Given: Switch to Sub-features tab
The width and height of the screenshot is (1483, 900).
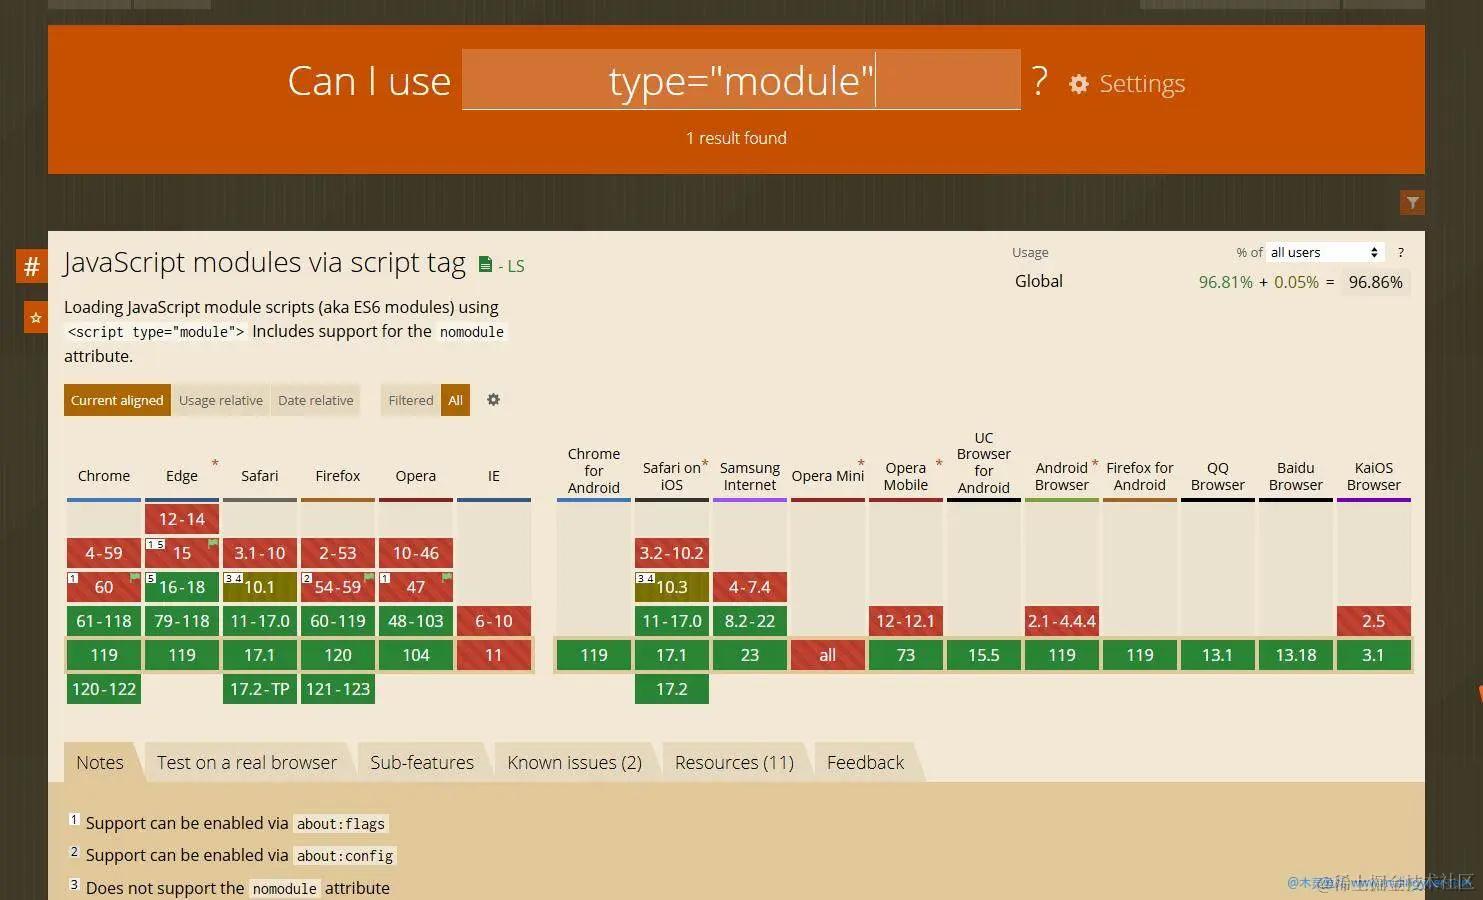Looking at the screenshot, I should [422, 763].
